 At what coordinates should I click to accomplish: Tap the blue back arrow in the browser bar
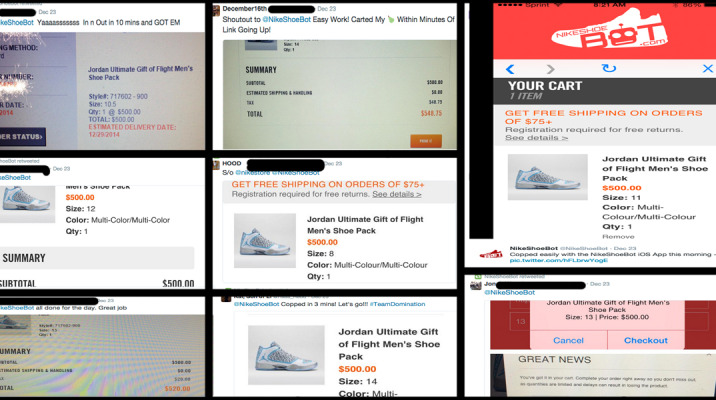(510, 69)
